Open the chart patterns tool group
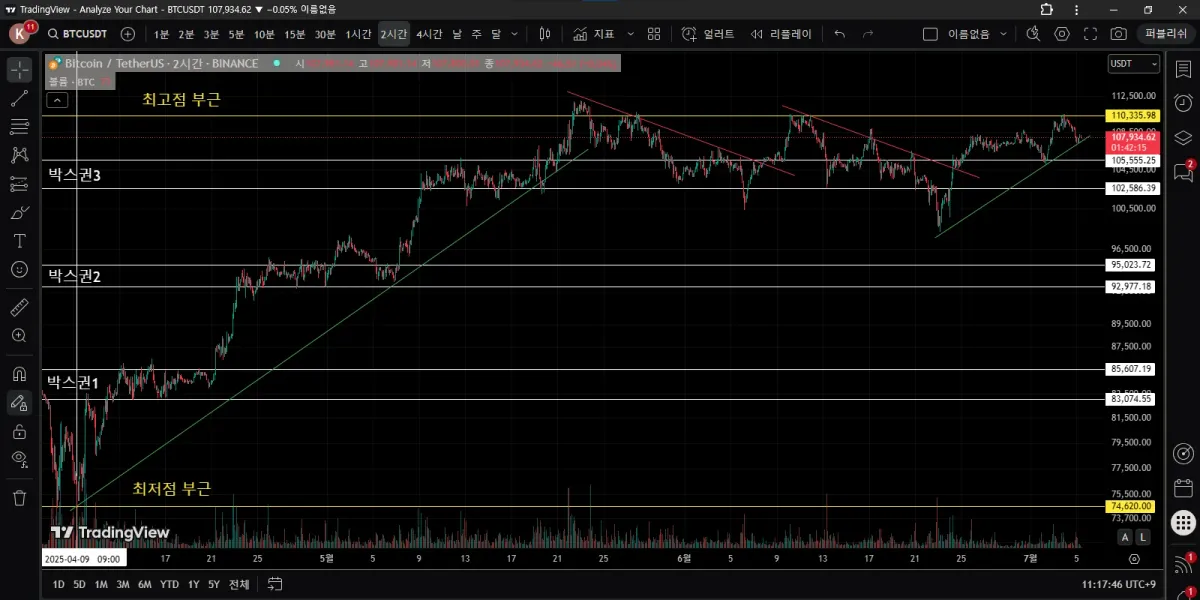The image size is (1200, 600). coord(19,155)
